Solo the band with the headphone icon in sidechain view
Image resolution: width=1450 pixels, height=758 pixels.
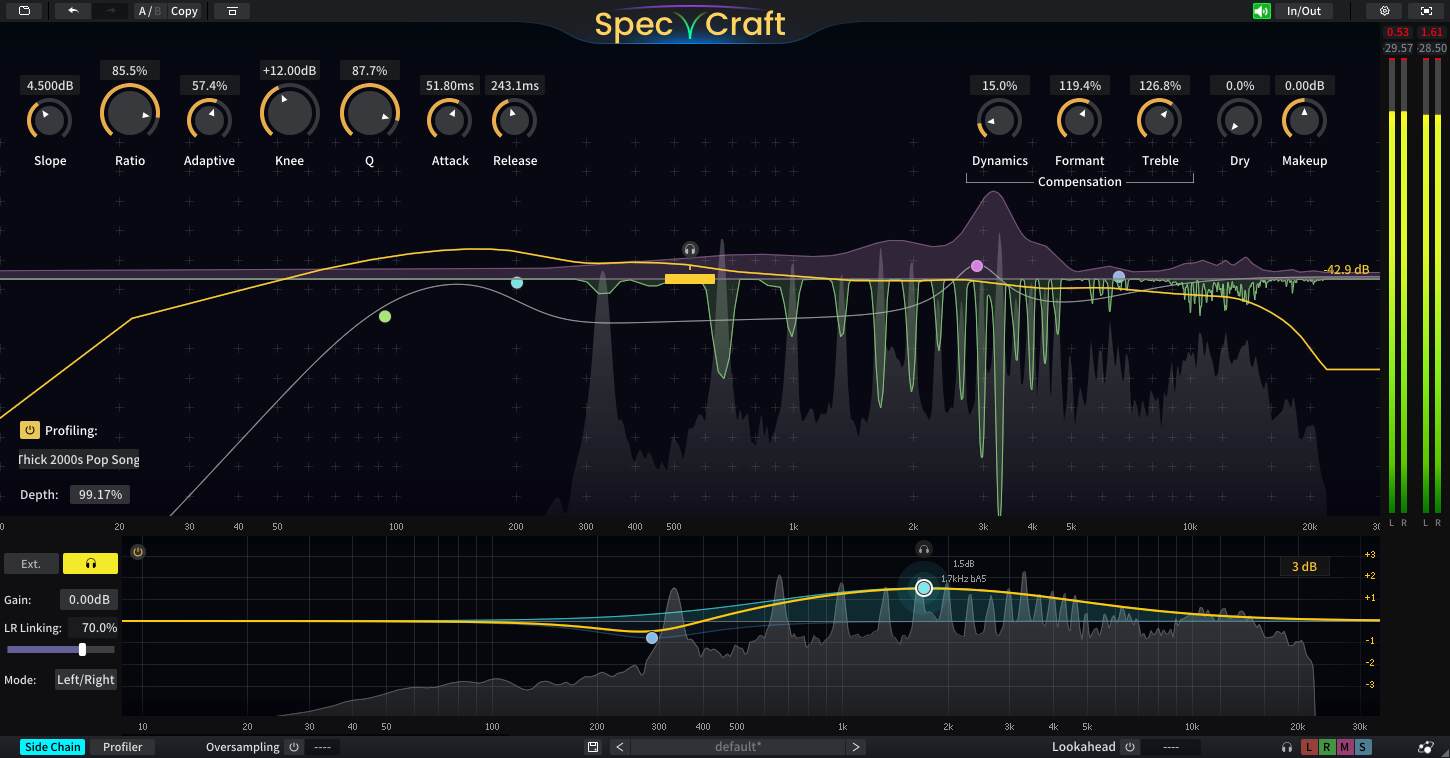tap(924, 548)
